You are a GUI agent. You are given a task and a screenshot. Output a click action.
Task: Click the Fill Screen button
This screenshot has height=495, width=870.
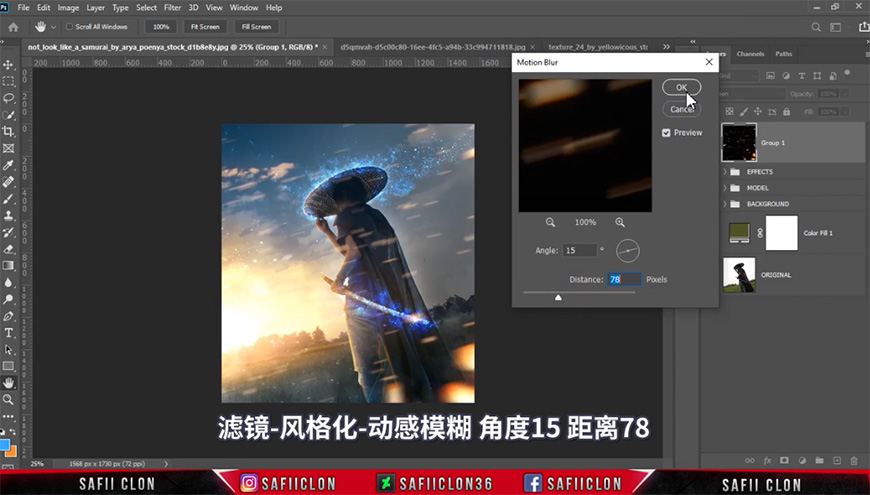[256, 27]
